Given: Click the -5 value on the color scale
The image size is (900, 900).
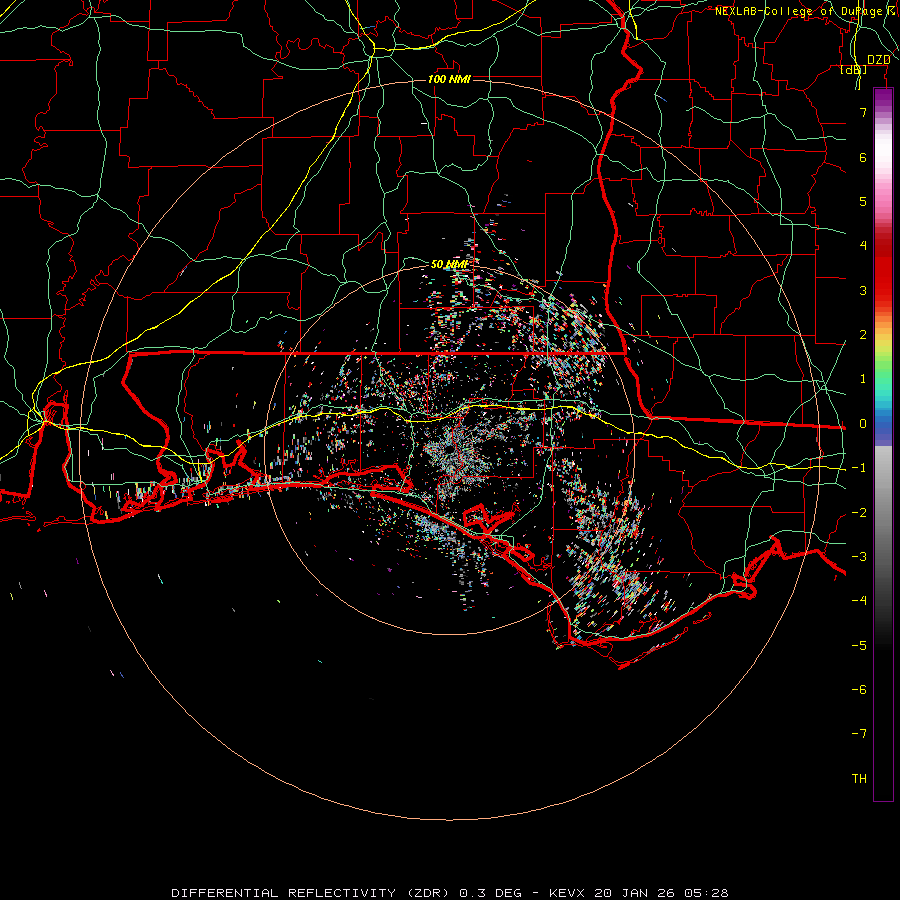Looking at the screenshot, I should [859, 646].
